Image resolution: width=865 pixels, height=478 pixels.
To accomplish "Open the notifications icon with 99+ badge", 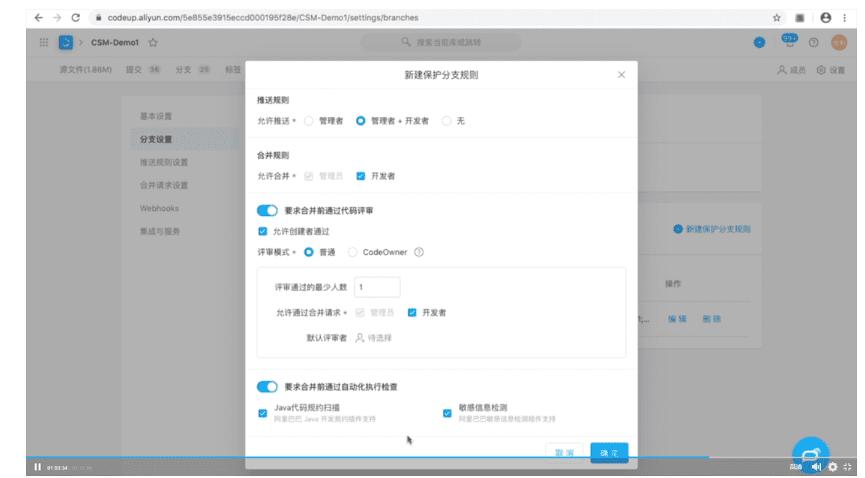I will coord(789,41).
